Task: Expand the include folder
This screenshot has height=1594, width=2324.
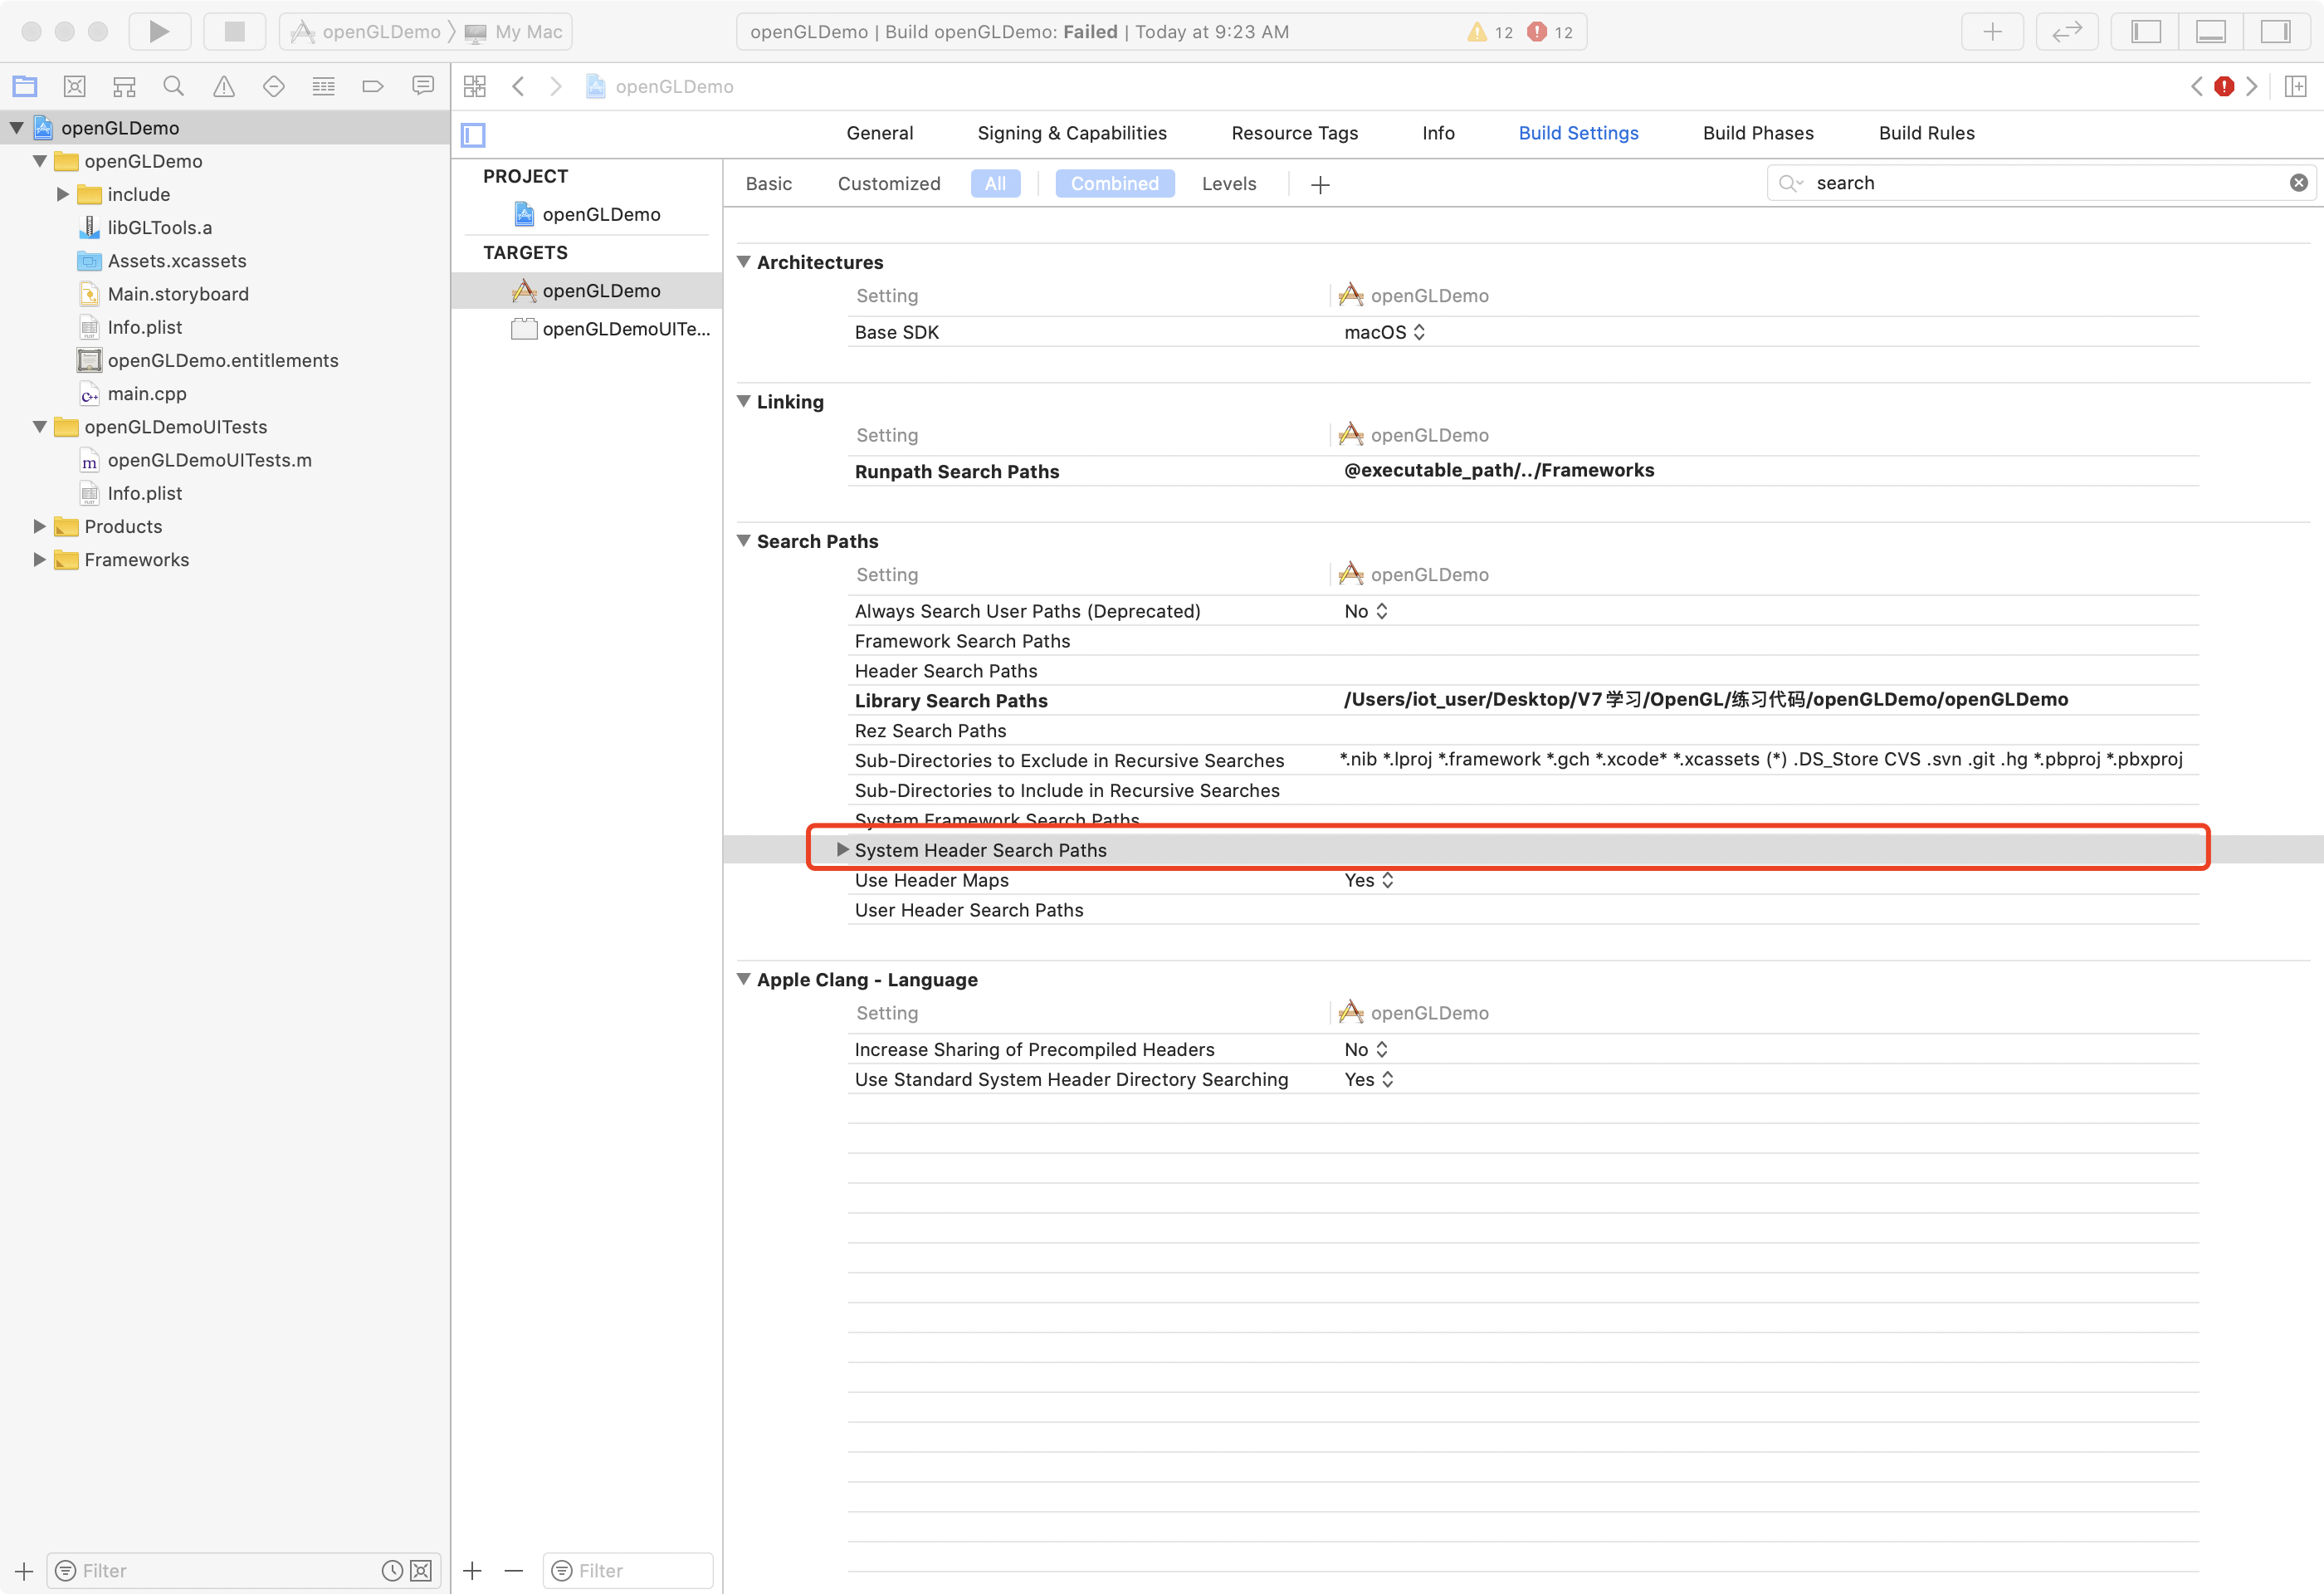Action: point(63,194)
